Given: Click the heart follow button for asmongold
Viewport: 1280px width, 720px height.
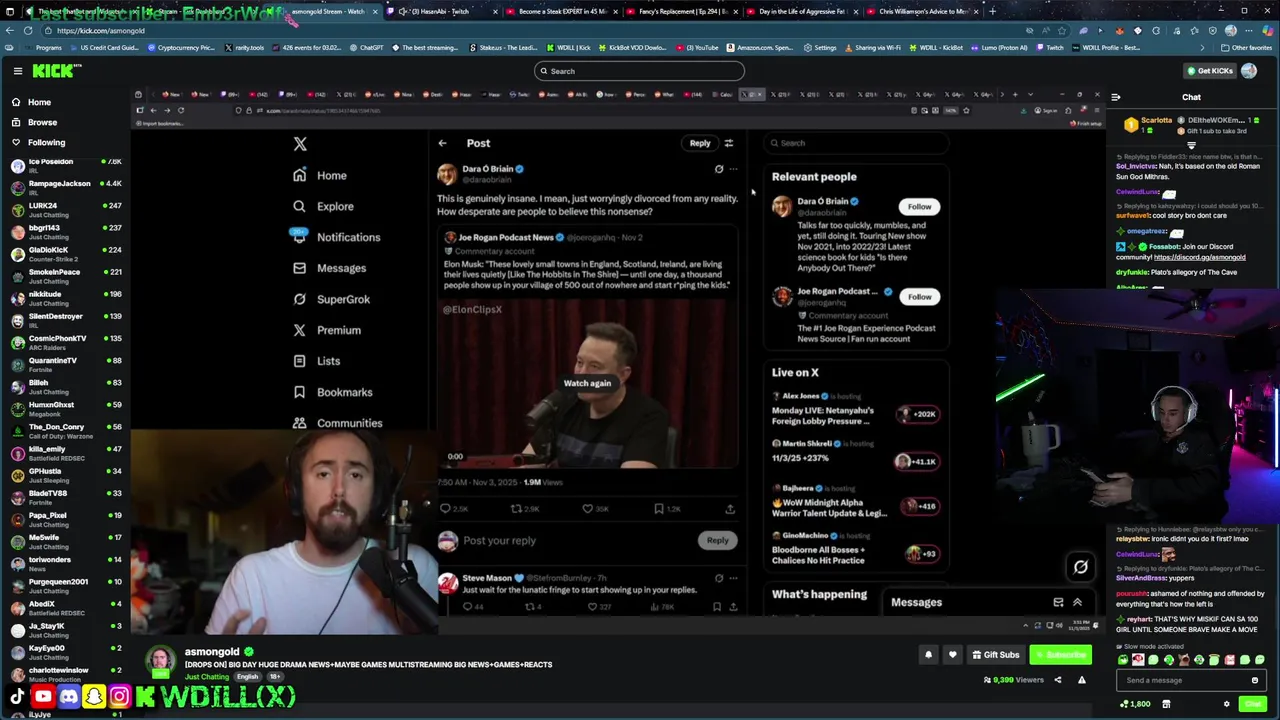Looking at the screenshot, I should click(952, 655).
